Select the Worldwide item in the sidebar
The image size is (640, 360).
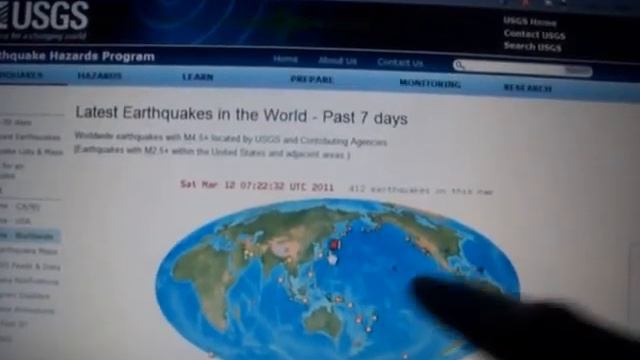(29, 236)
